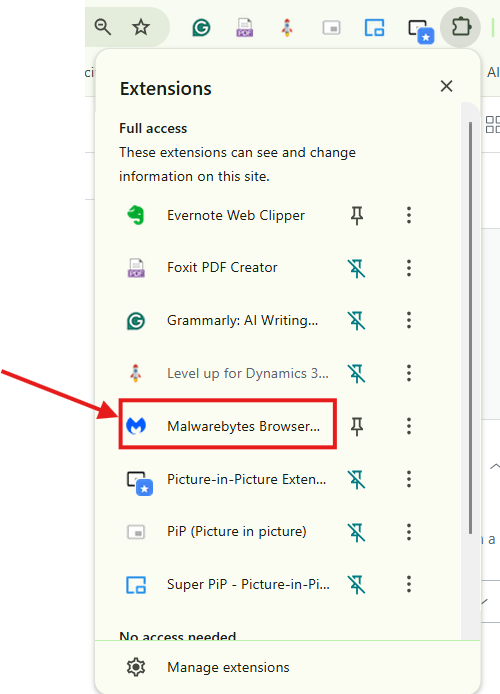Pin Malwarebytes Browser Guard to toolbar
Image resolution: width=500 pixels, height=694 pixels.
tap(357, 426)
